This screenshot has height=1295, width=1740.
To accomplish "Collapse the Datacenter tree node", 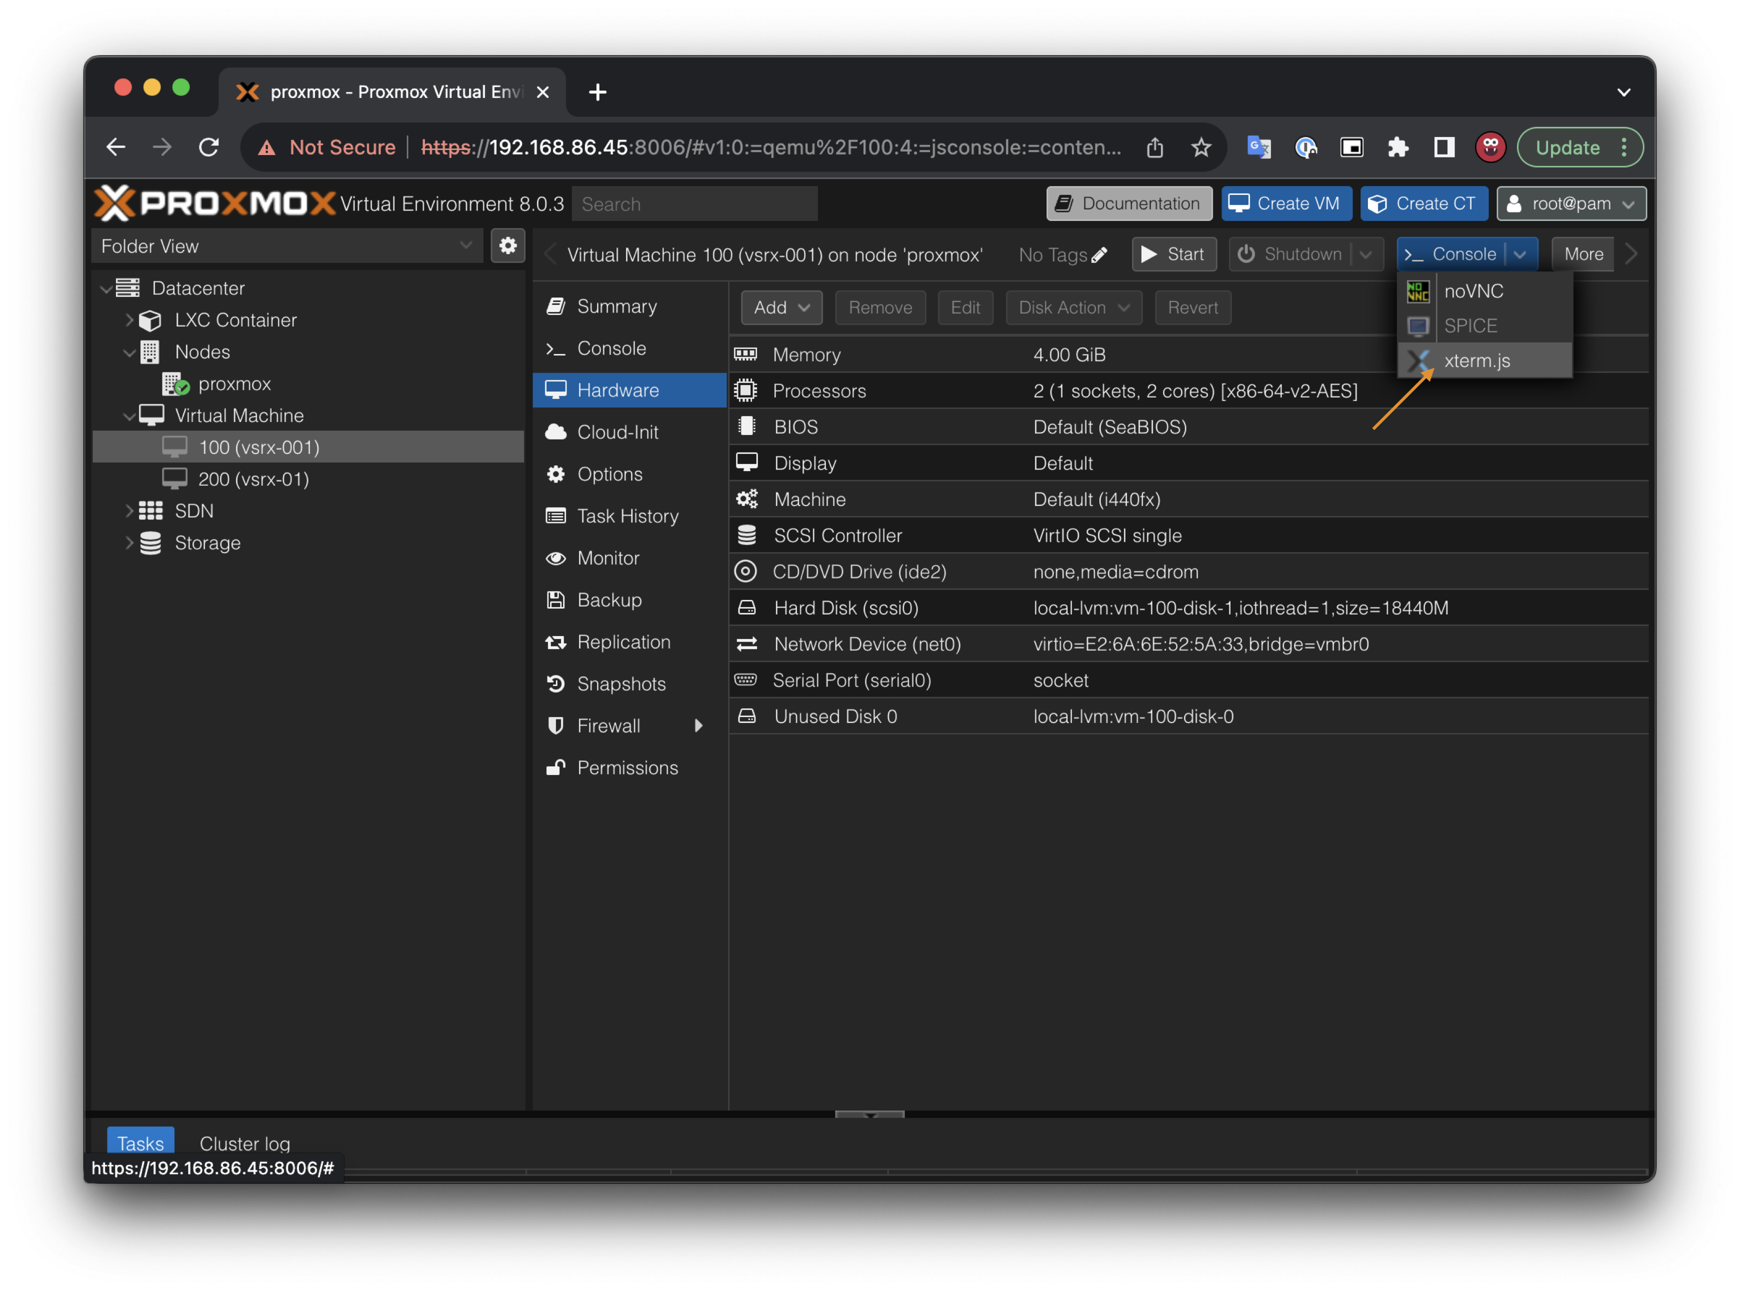I will pyautogui.click(x=106, y=289).
